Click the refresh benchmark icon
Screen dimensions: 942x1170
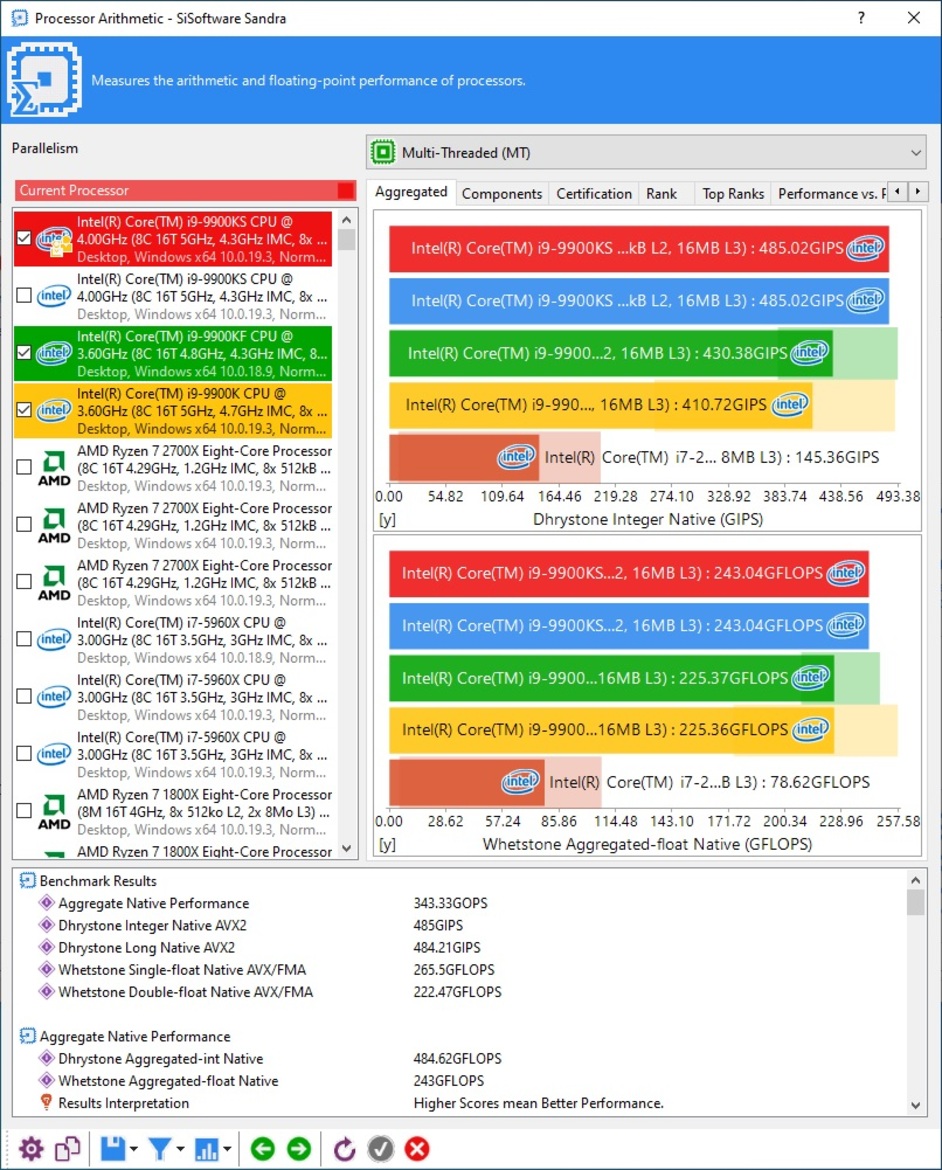tap(344, 1148)
